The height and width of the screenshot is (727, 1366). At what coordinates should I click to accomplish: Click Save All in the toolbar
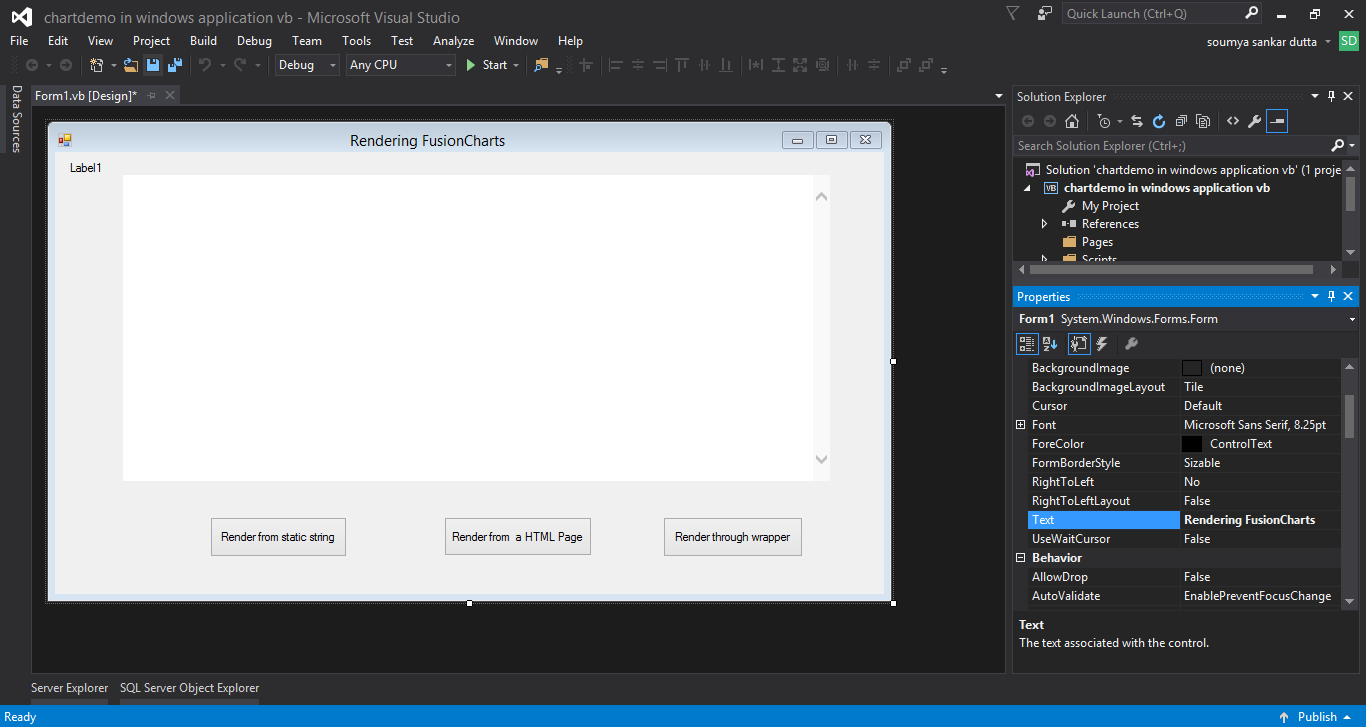coord(174,65)
